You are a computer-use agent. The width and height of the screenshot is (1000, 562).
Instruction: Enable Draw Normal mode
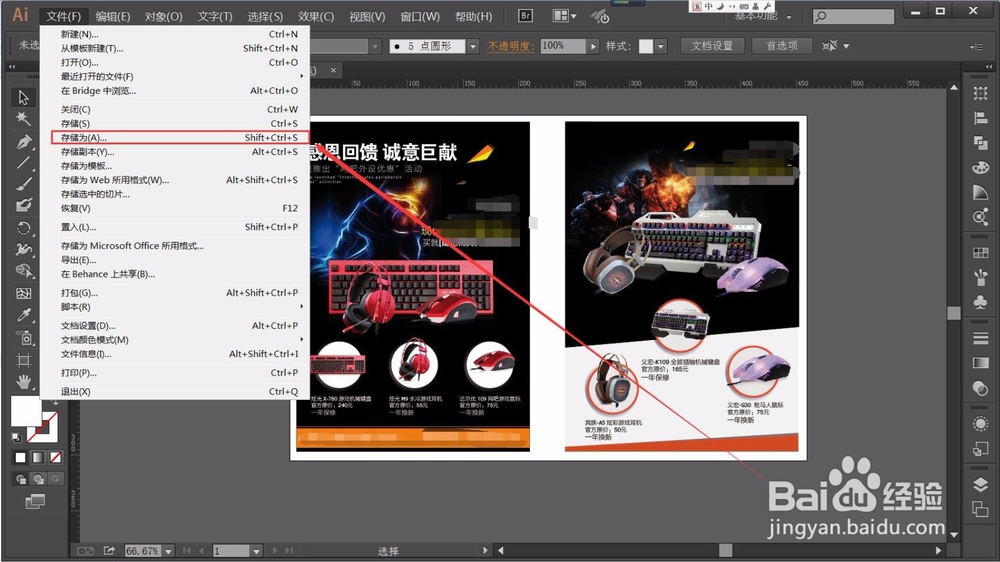coord(21,479)
